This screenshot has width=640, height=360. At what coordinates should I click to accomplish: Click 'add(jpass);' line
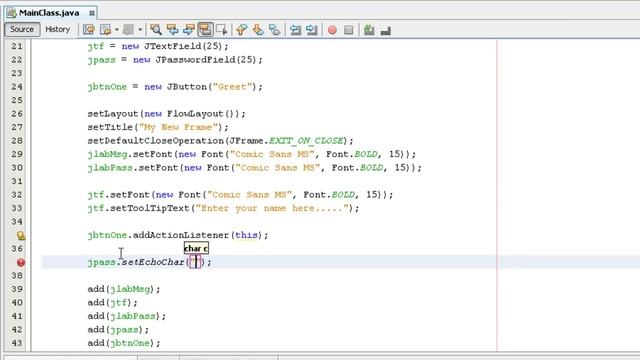point(118,329)
